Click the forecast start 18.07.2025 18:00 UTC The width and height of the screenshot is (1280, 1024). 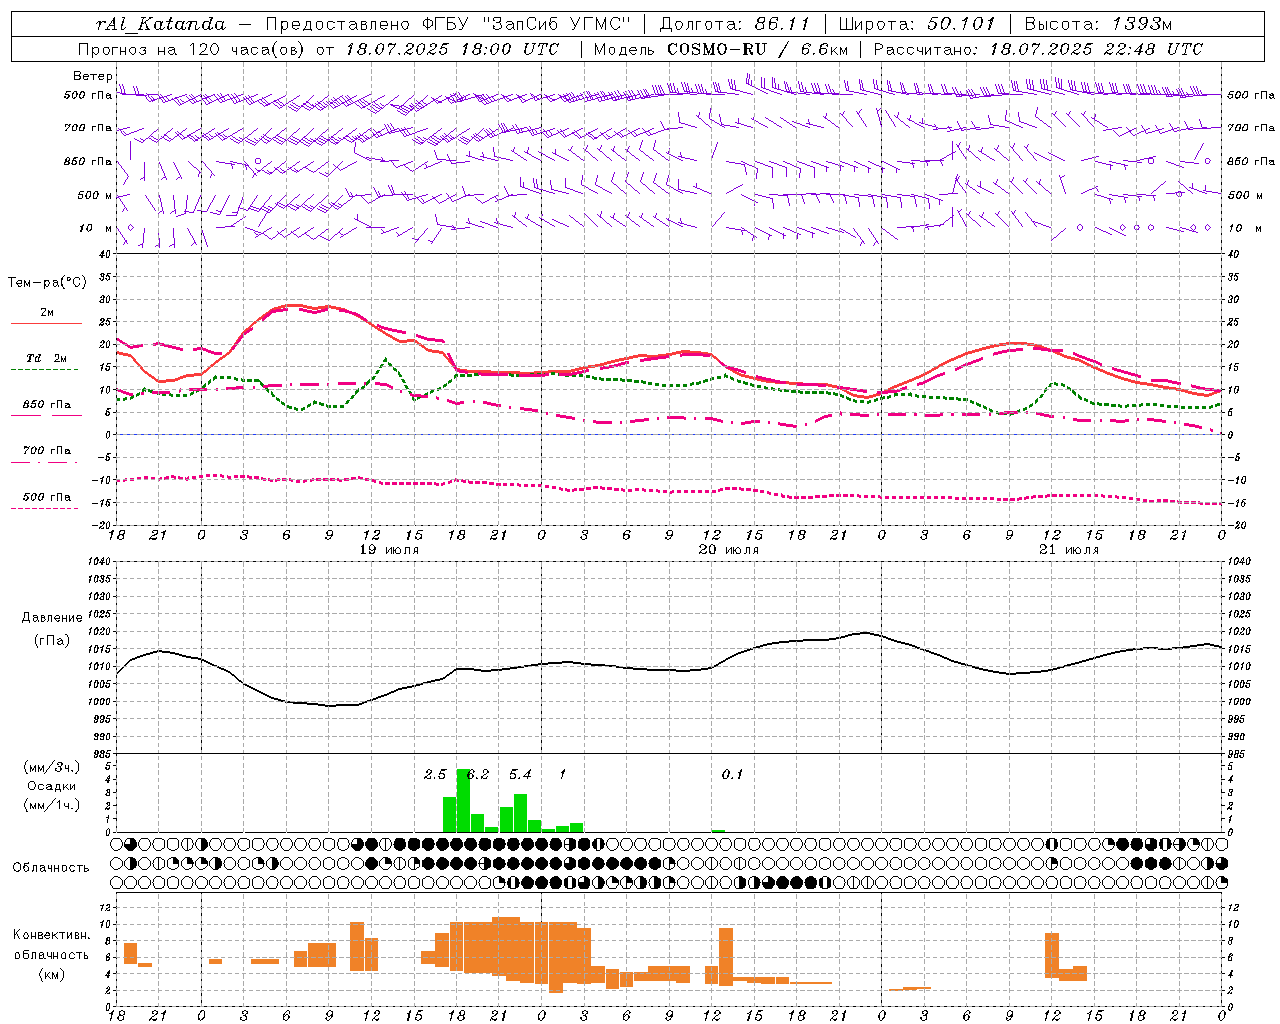452,49
